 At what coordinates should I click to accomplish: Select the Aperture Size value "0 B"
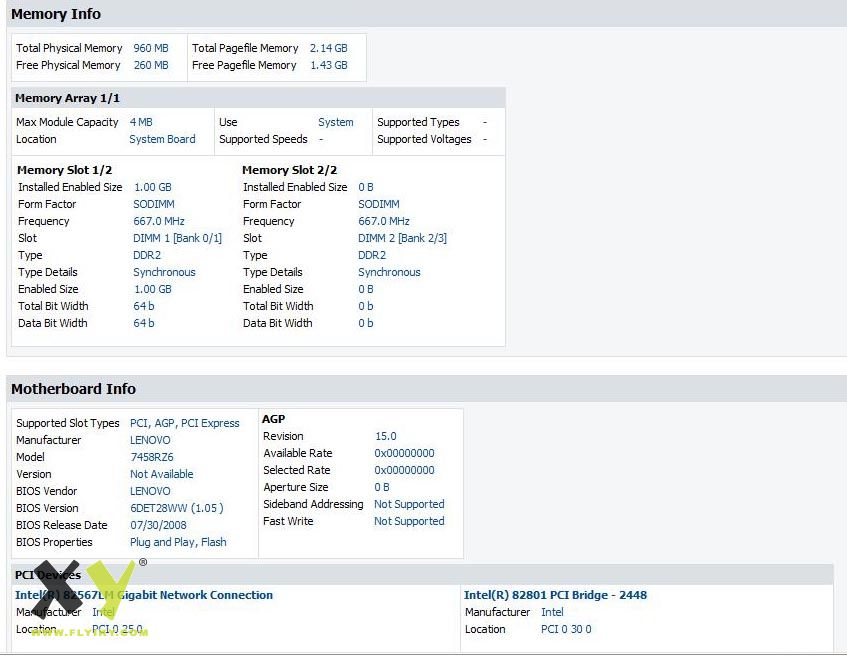(x=382, y=487)
